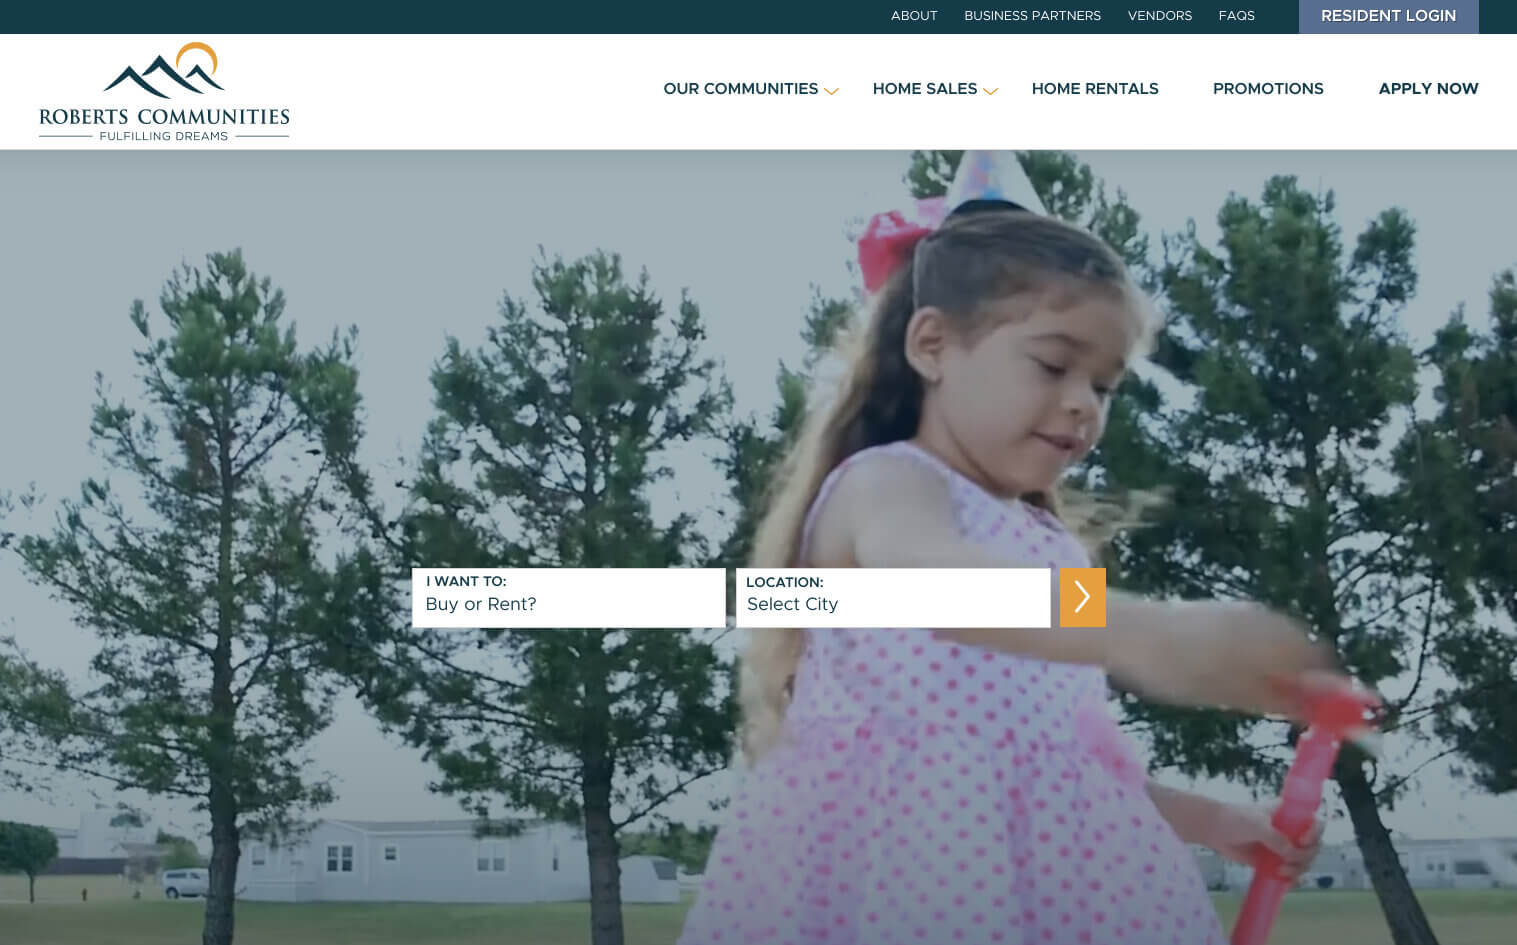
Task: Open the About page link
Action: point(914,16)
